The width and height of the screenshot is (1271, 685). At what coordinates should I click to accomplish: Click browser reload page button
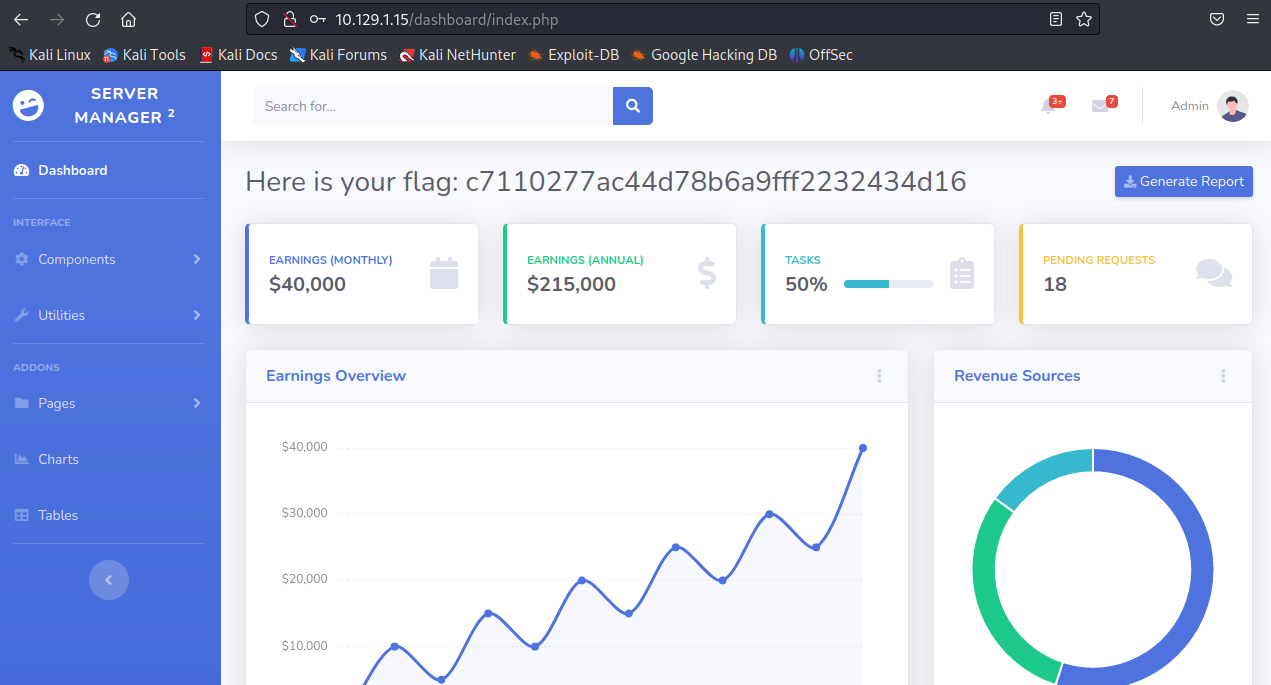pyautogui.click(x=93, y=19)
